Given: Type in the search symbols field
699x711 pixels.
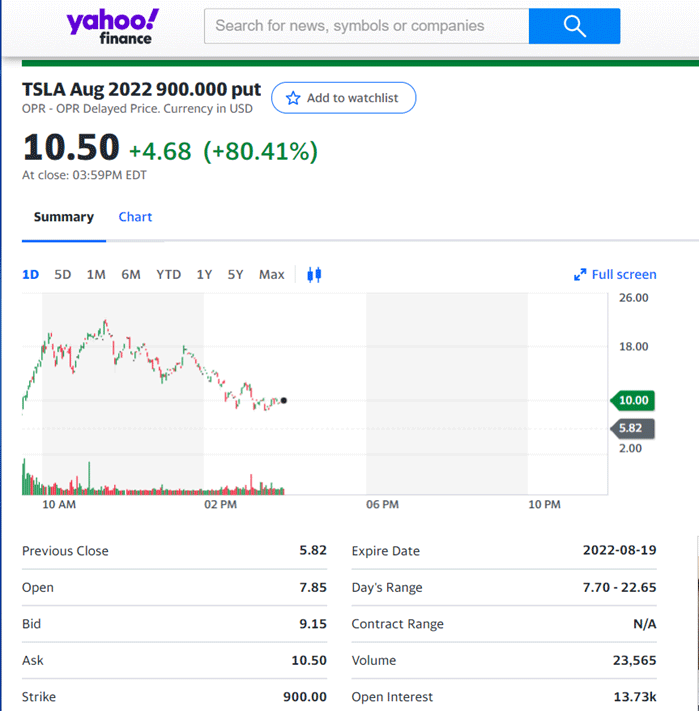Looking at the screenshot, I should [x=366, y=26].
